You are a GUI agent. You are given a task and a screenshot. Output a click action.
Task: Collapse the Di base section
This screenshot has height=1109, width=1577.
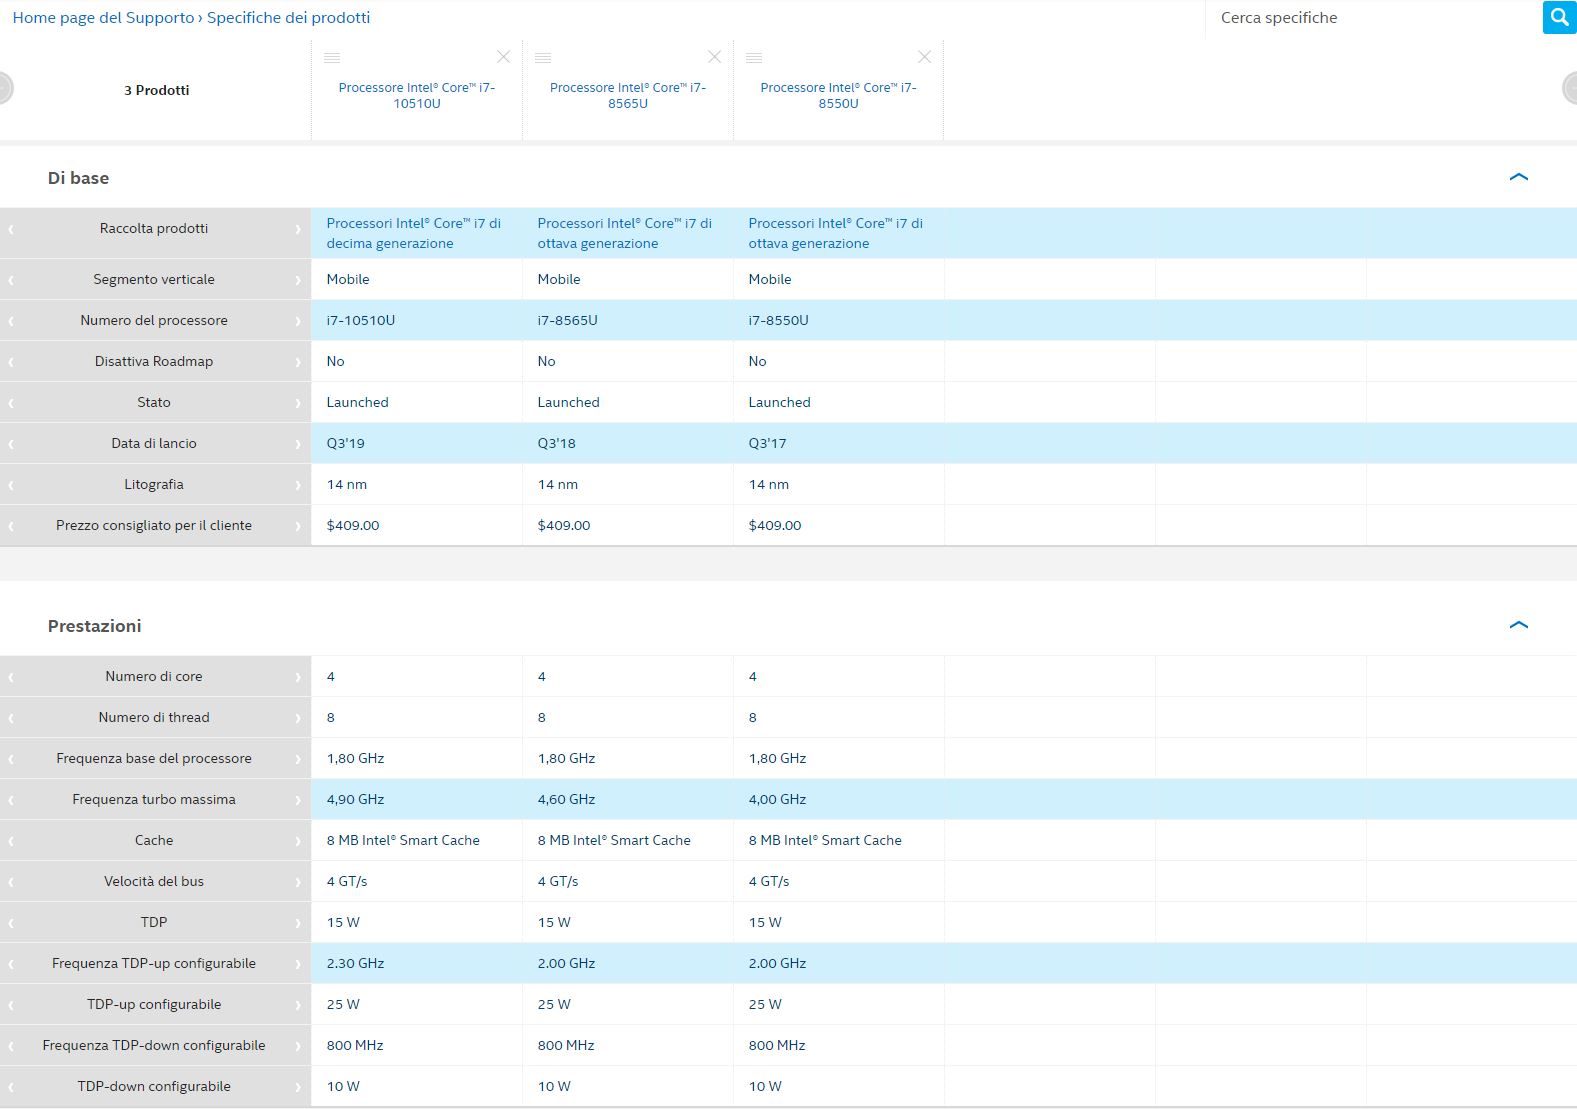tap(1518, 177)
